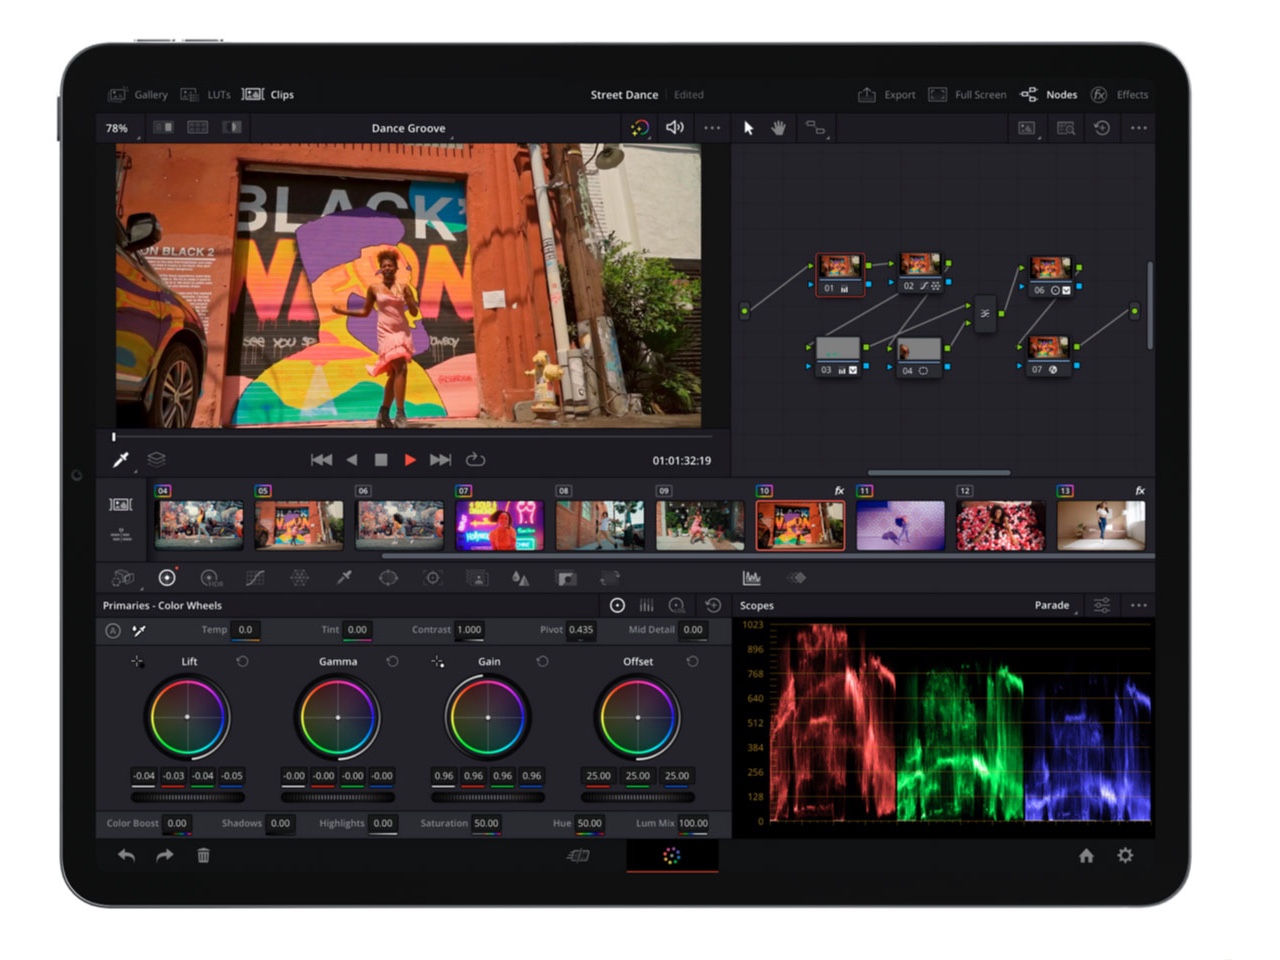Toggle the Nodes editor panel

click(1048, 94)
